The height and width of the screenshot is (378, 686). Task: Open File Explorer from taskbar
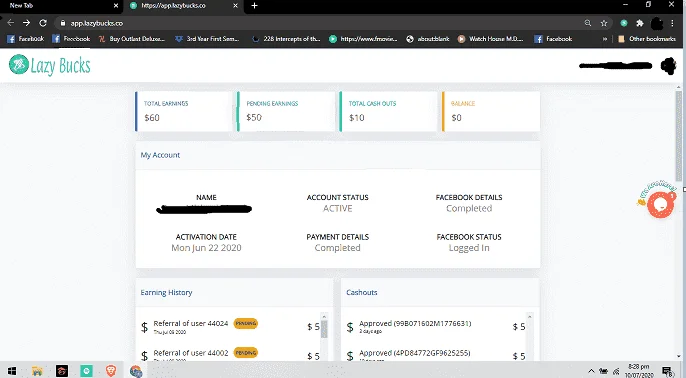(x=37, y=371)
